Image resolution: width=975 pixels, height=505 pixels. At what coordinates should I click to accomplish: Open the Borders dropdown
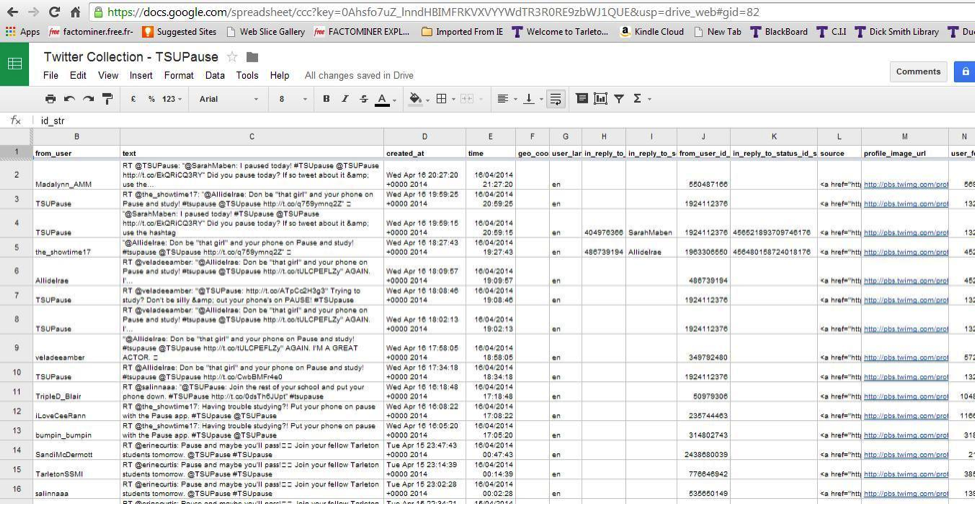click(x=443, y=99)
